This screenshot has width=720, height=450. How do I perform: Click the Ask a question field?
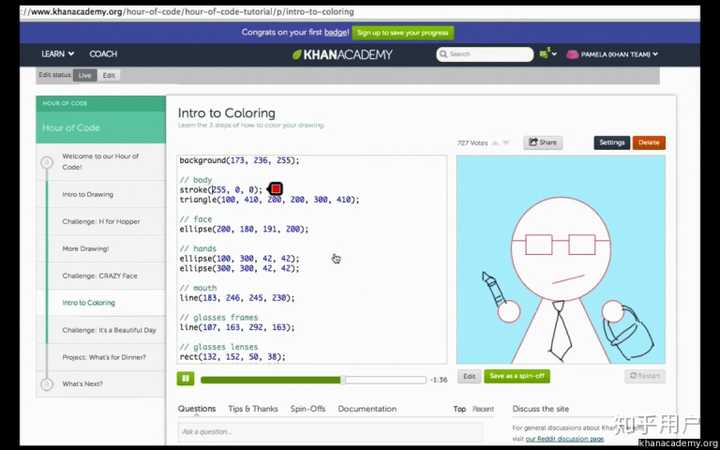coord(331,432)
